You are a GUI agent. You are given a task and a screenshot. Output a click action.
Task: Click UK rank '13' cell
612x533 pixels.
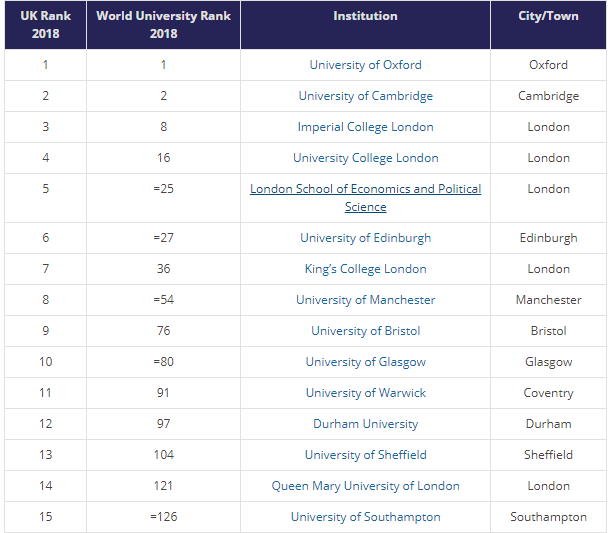[46, 455]
